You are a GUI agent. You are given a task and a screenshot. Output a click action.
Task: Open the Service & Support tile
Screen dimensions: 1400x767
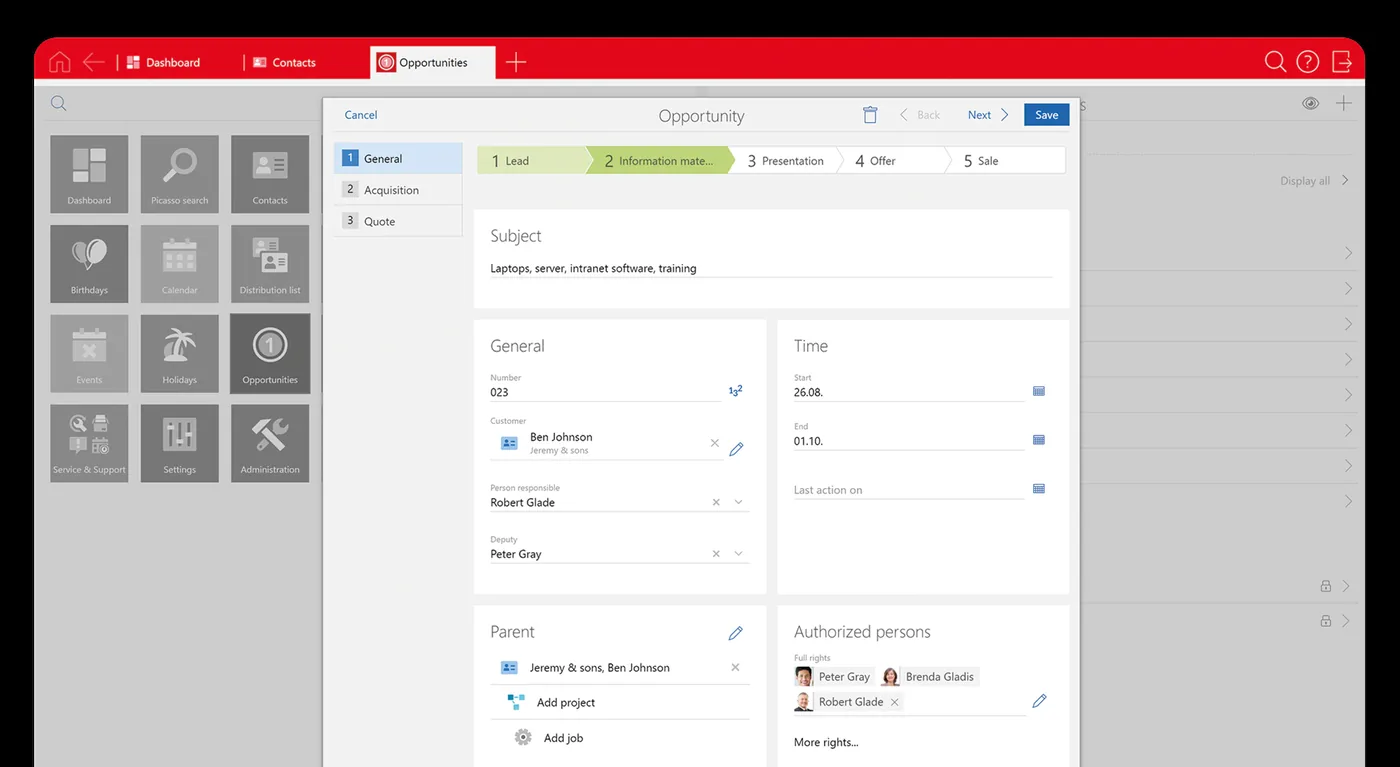tap(89, 443)
